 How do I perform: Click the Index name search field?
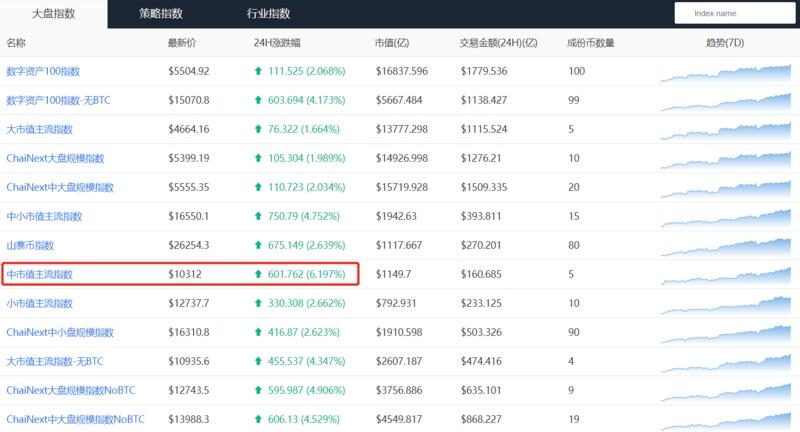[x=735, y=14]
